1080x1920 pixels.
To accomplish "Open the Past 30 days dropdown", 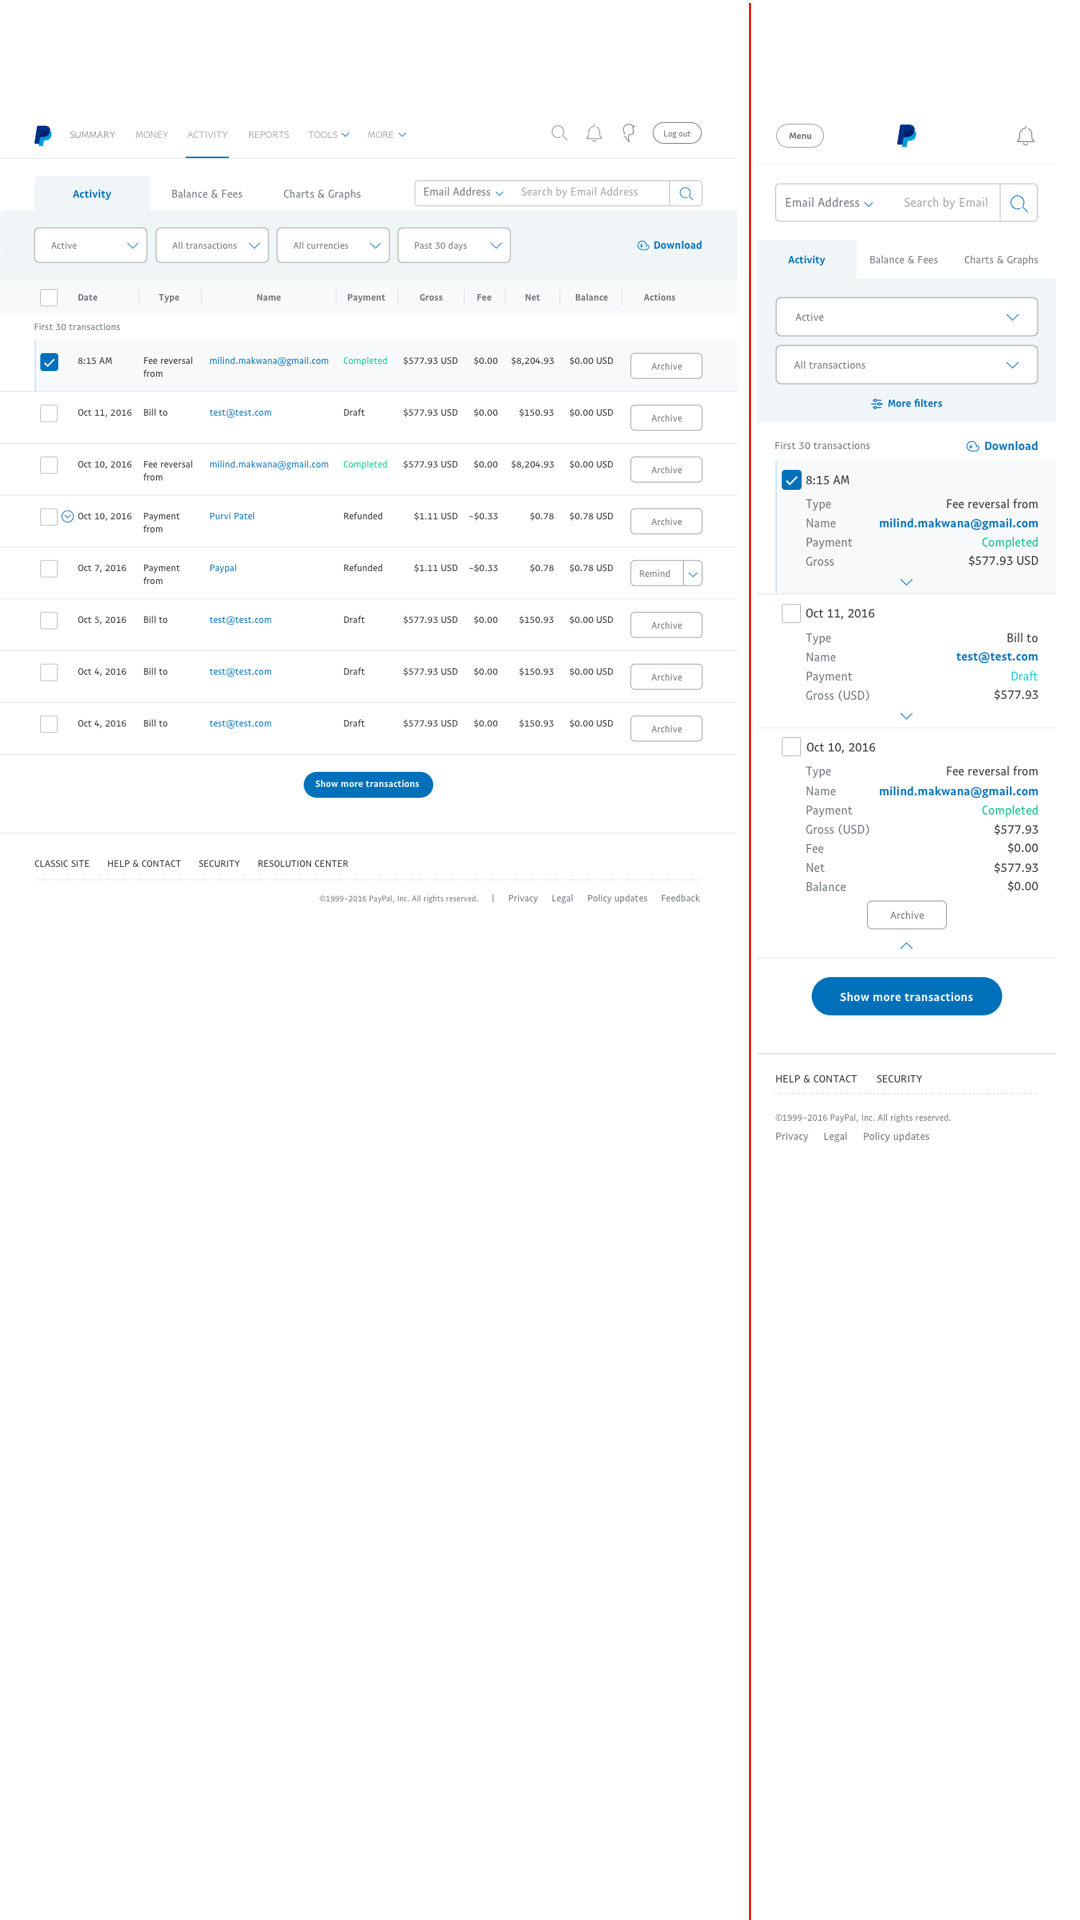I will [x=454, y=245].
